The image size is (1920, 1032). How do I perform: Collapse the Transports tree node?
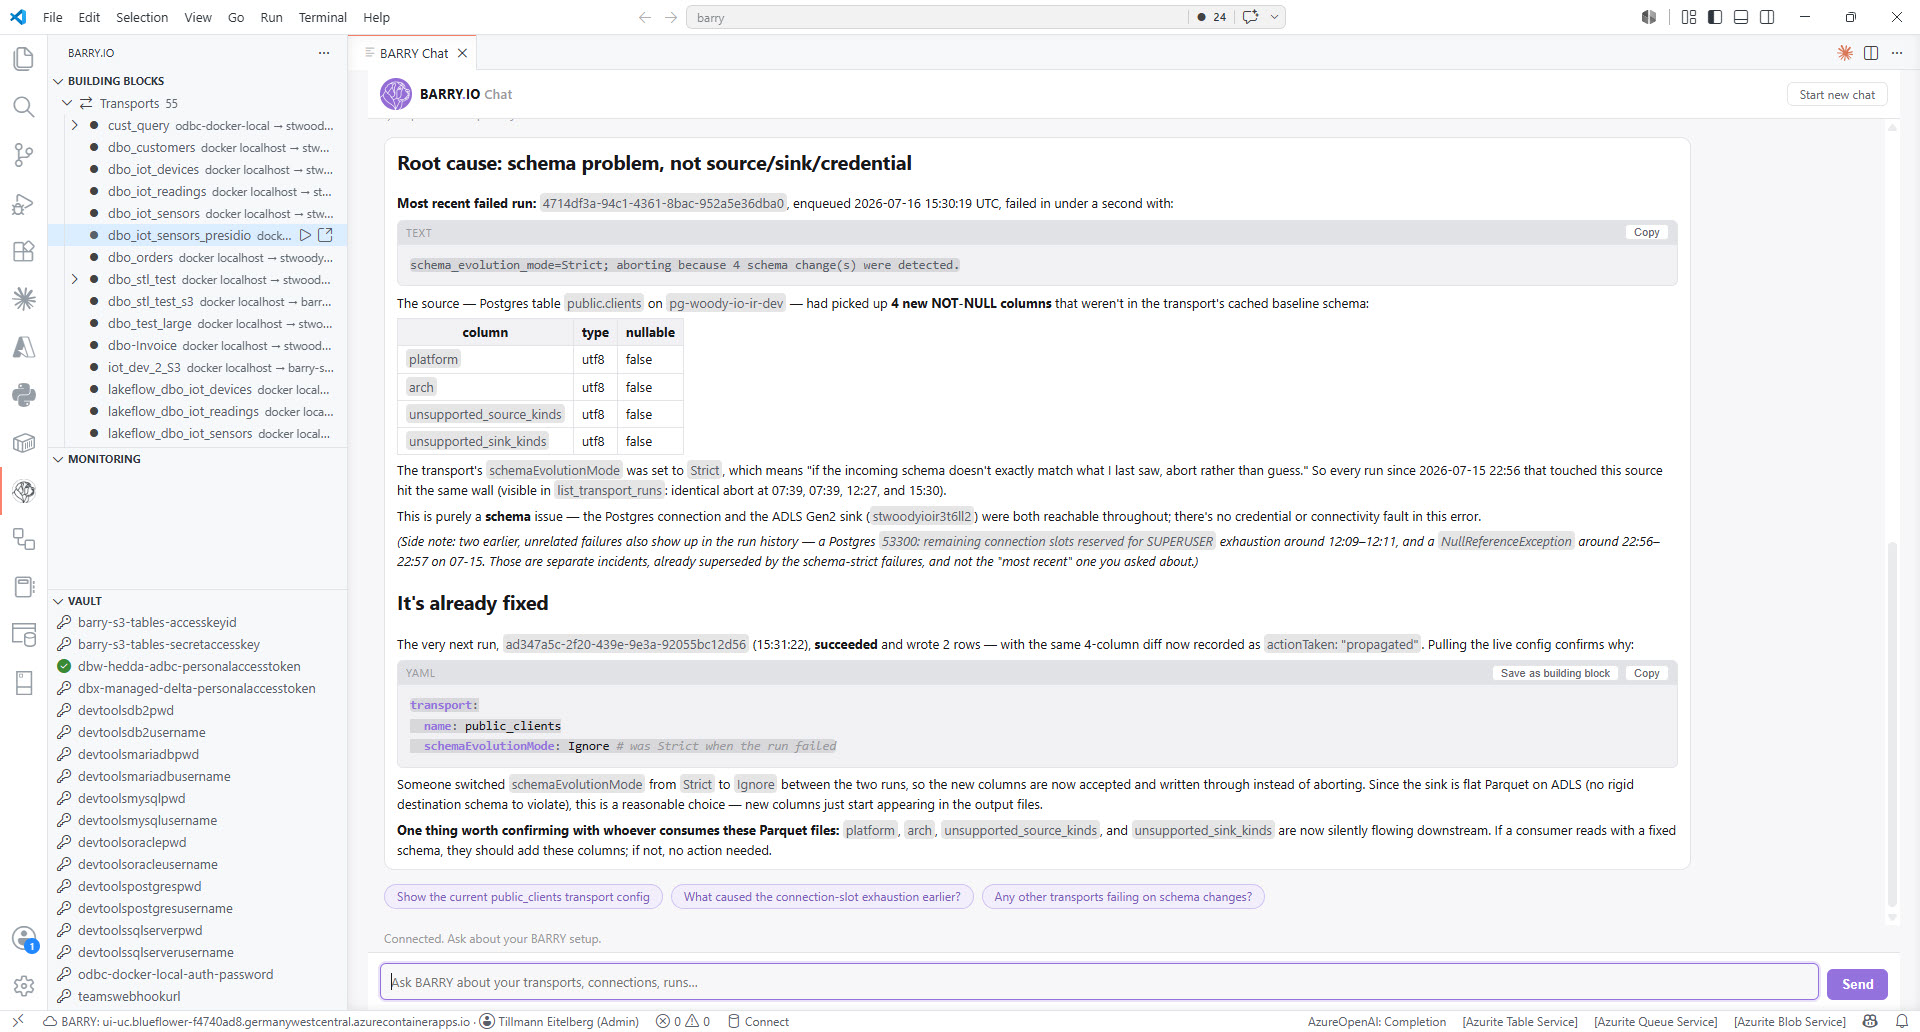(67, 103)
